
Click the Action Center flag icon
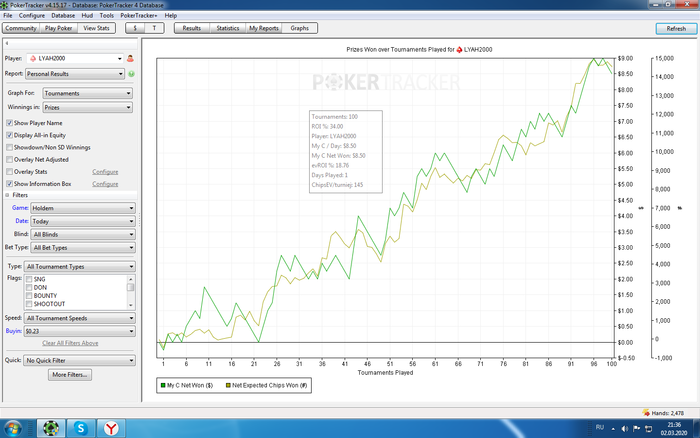coord(637,429)
